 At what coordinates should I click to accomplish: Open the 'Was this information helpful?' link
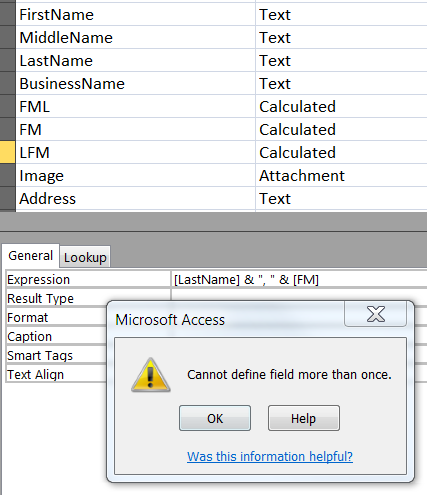(x=270, y=456)
